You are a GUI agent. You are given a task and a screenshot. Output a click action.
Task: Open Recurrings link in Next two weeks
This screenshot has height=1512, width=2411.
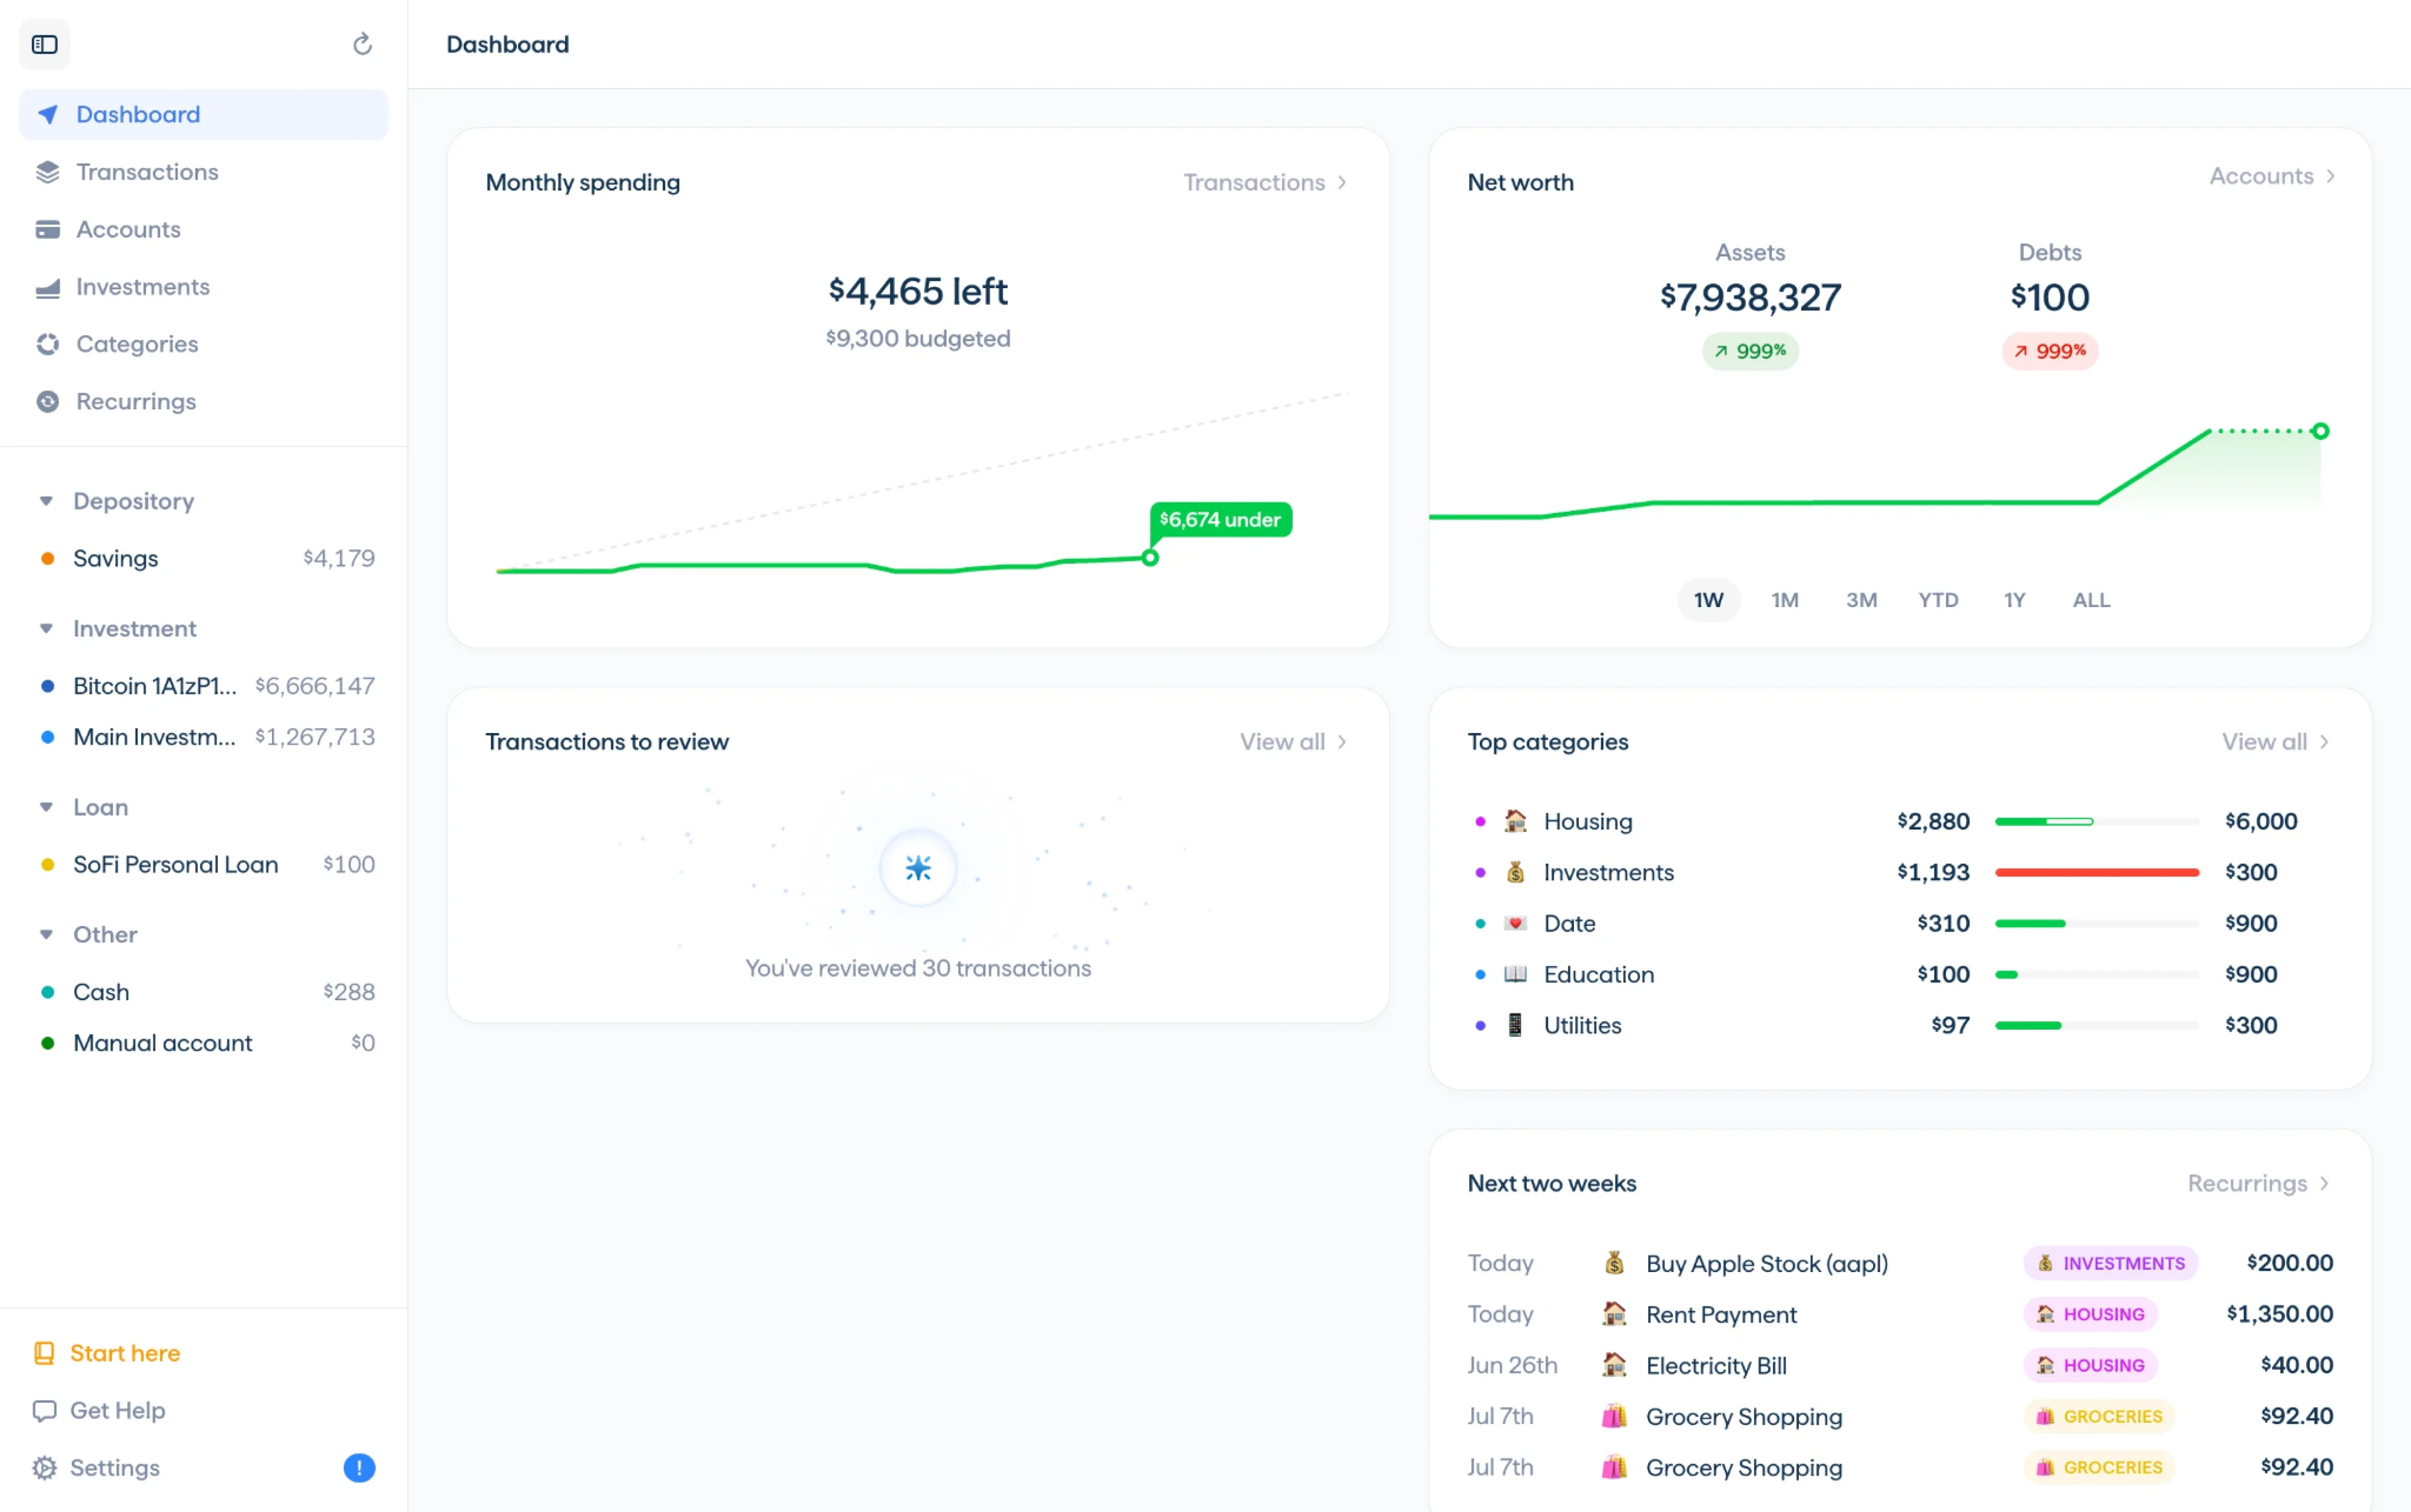click(x=2258, y=1183)
